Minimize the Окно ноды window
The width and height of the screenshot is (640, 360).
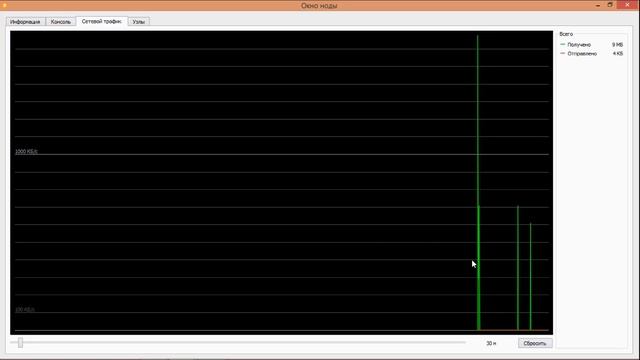(598, 5)
